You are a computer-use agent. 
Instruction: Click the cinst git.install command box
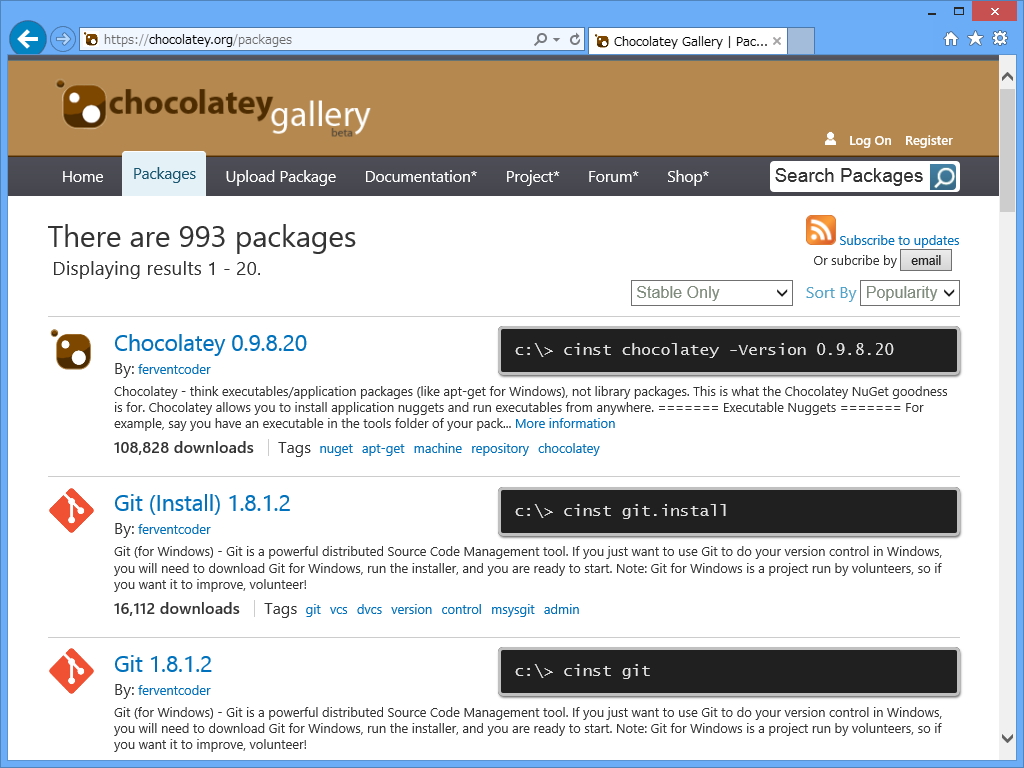(x=729, y=511)
